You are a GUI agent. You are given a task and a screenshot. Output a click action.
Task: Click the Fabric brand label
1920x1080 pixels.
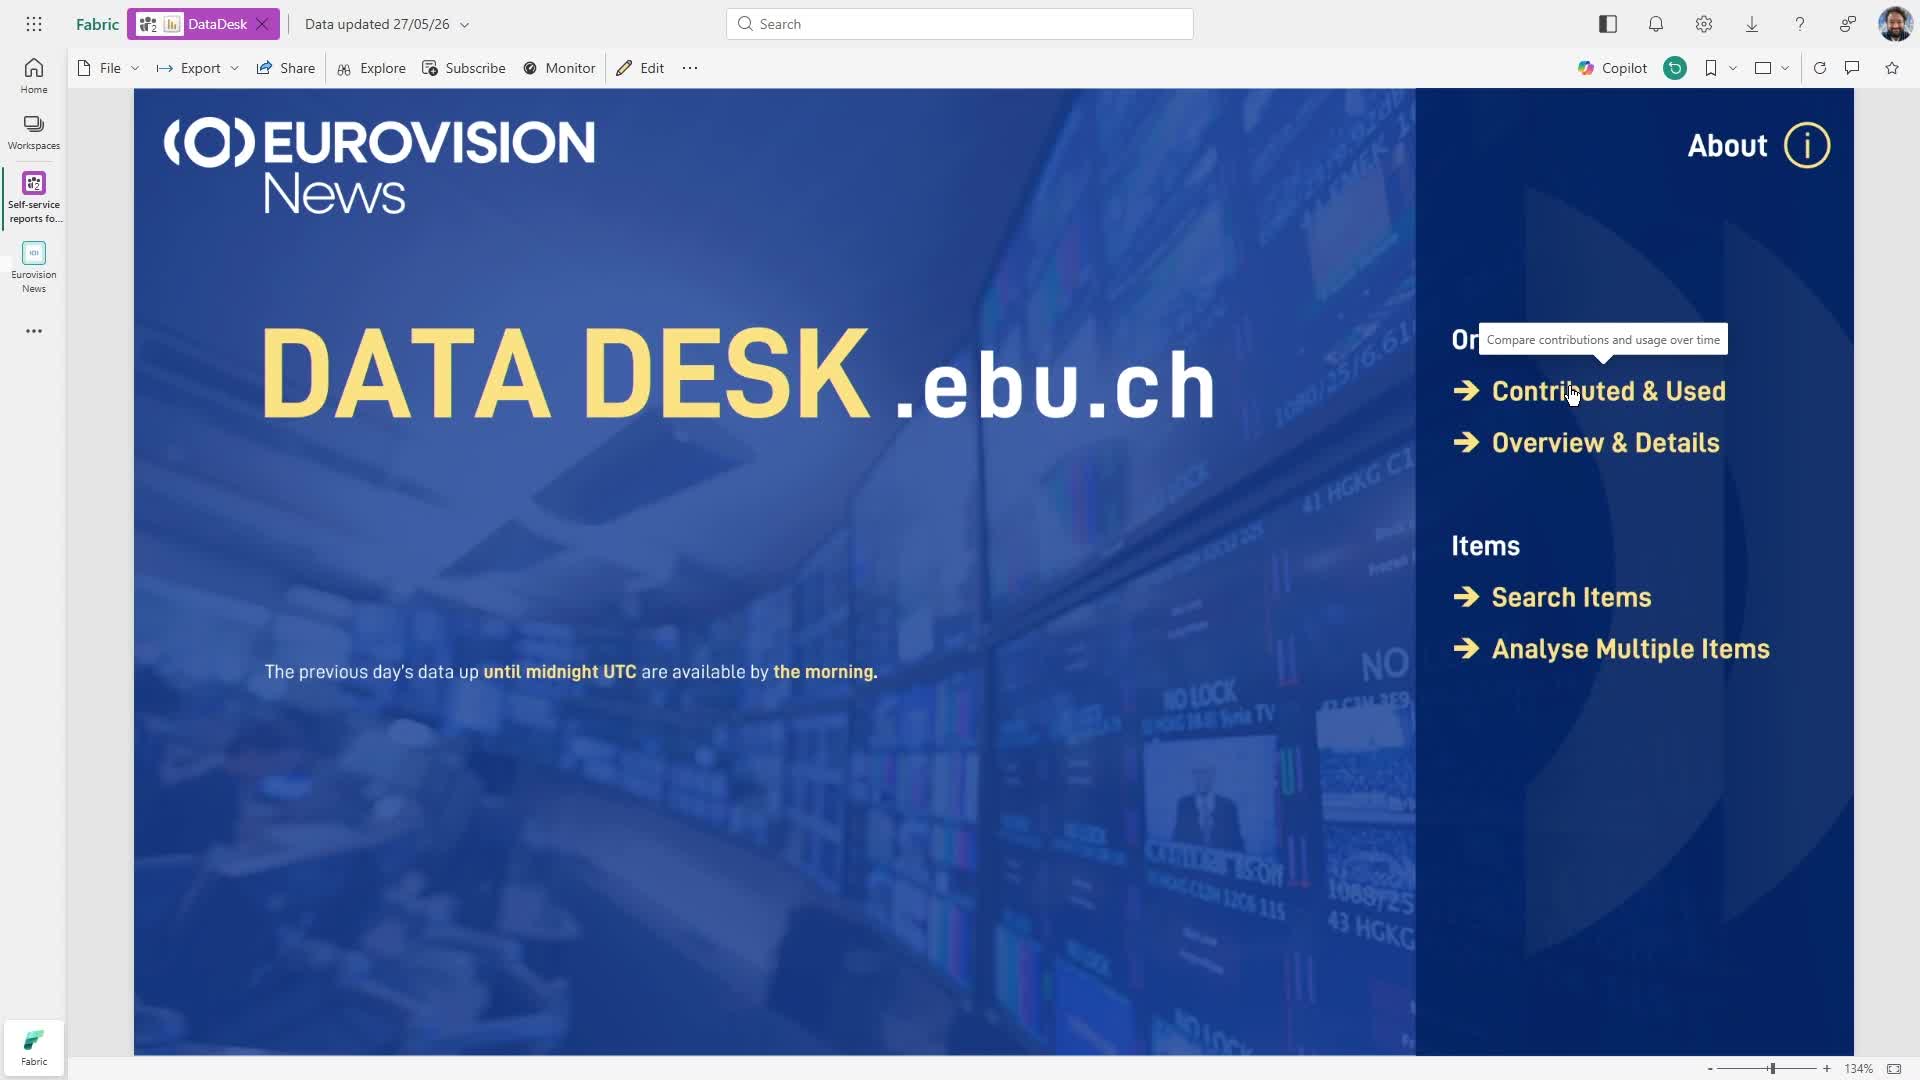pyautogui.click(x=97, y=24)
